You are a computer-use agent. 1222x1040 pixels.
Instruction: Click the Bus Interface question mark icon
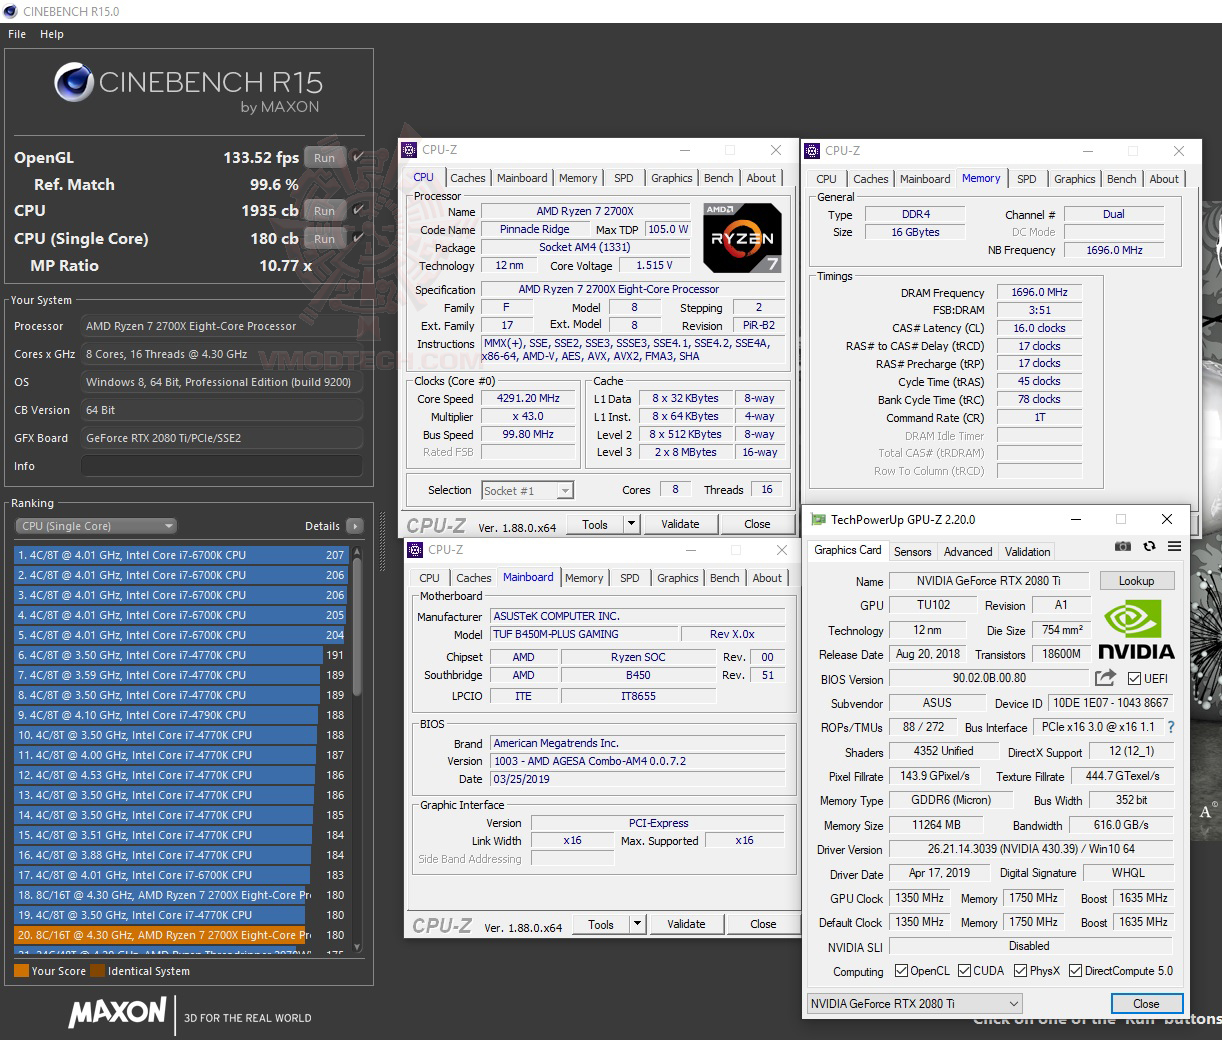tap(1171, 727)
